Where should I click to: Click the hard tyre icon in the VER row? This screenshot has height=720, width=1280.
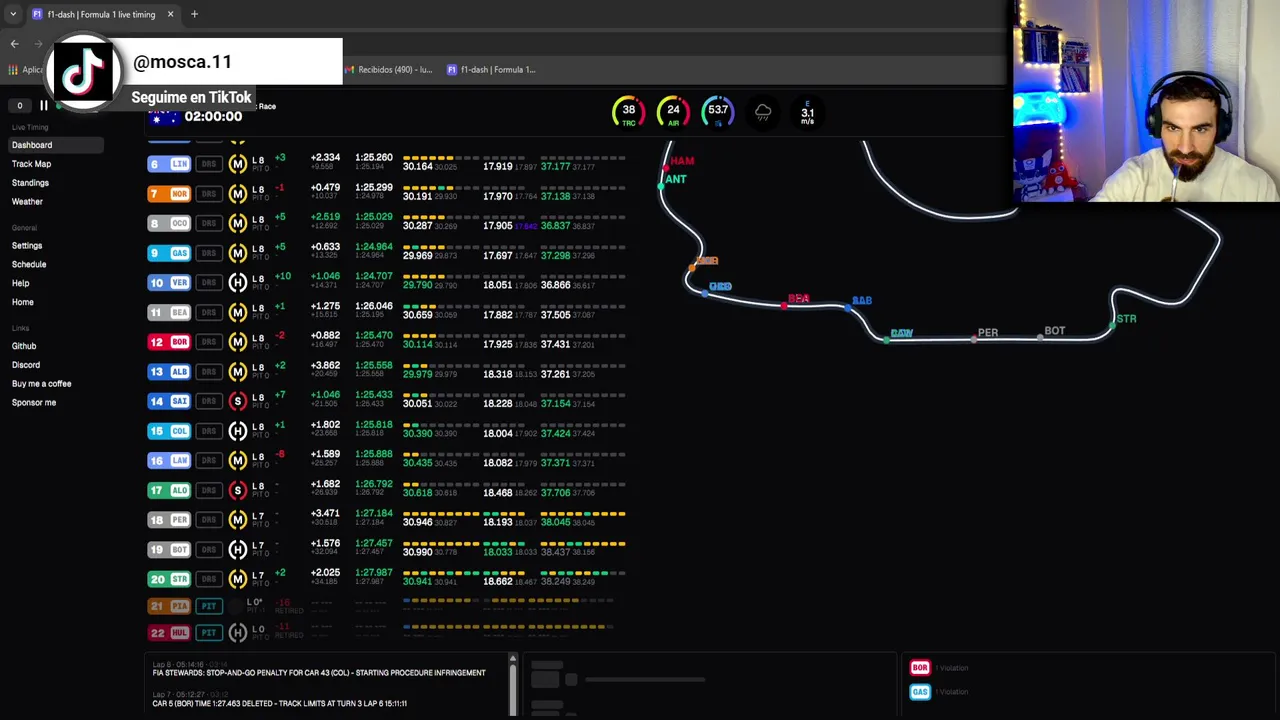[237, 283]
